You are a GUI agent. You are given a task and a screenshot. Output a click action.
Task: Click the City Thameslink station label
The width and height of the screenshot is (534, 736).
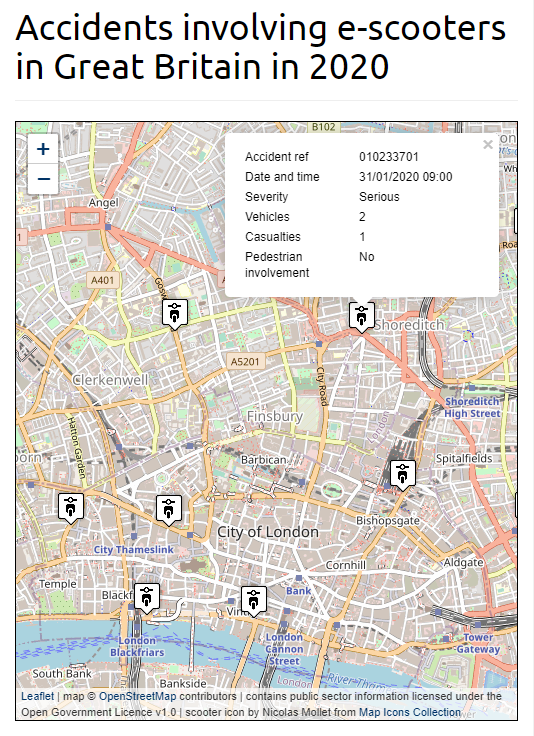[134, 550]
